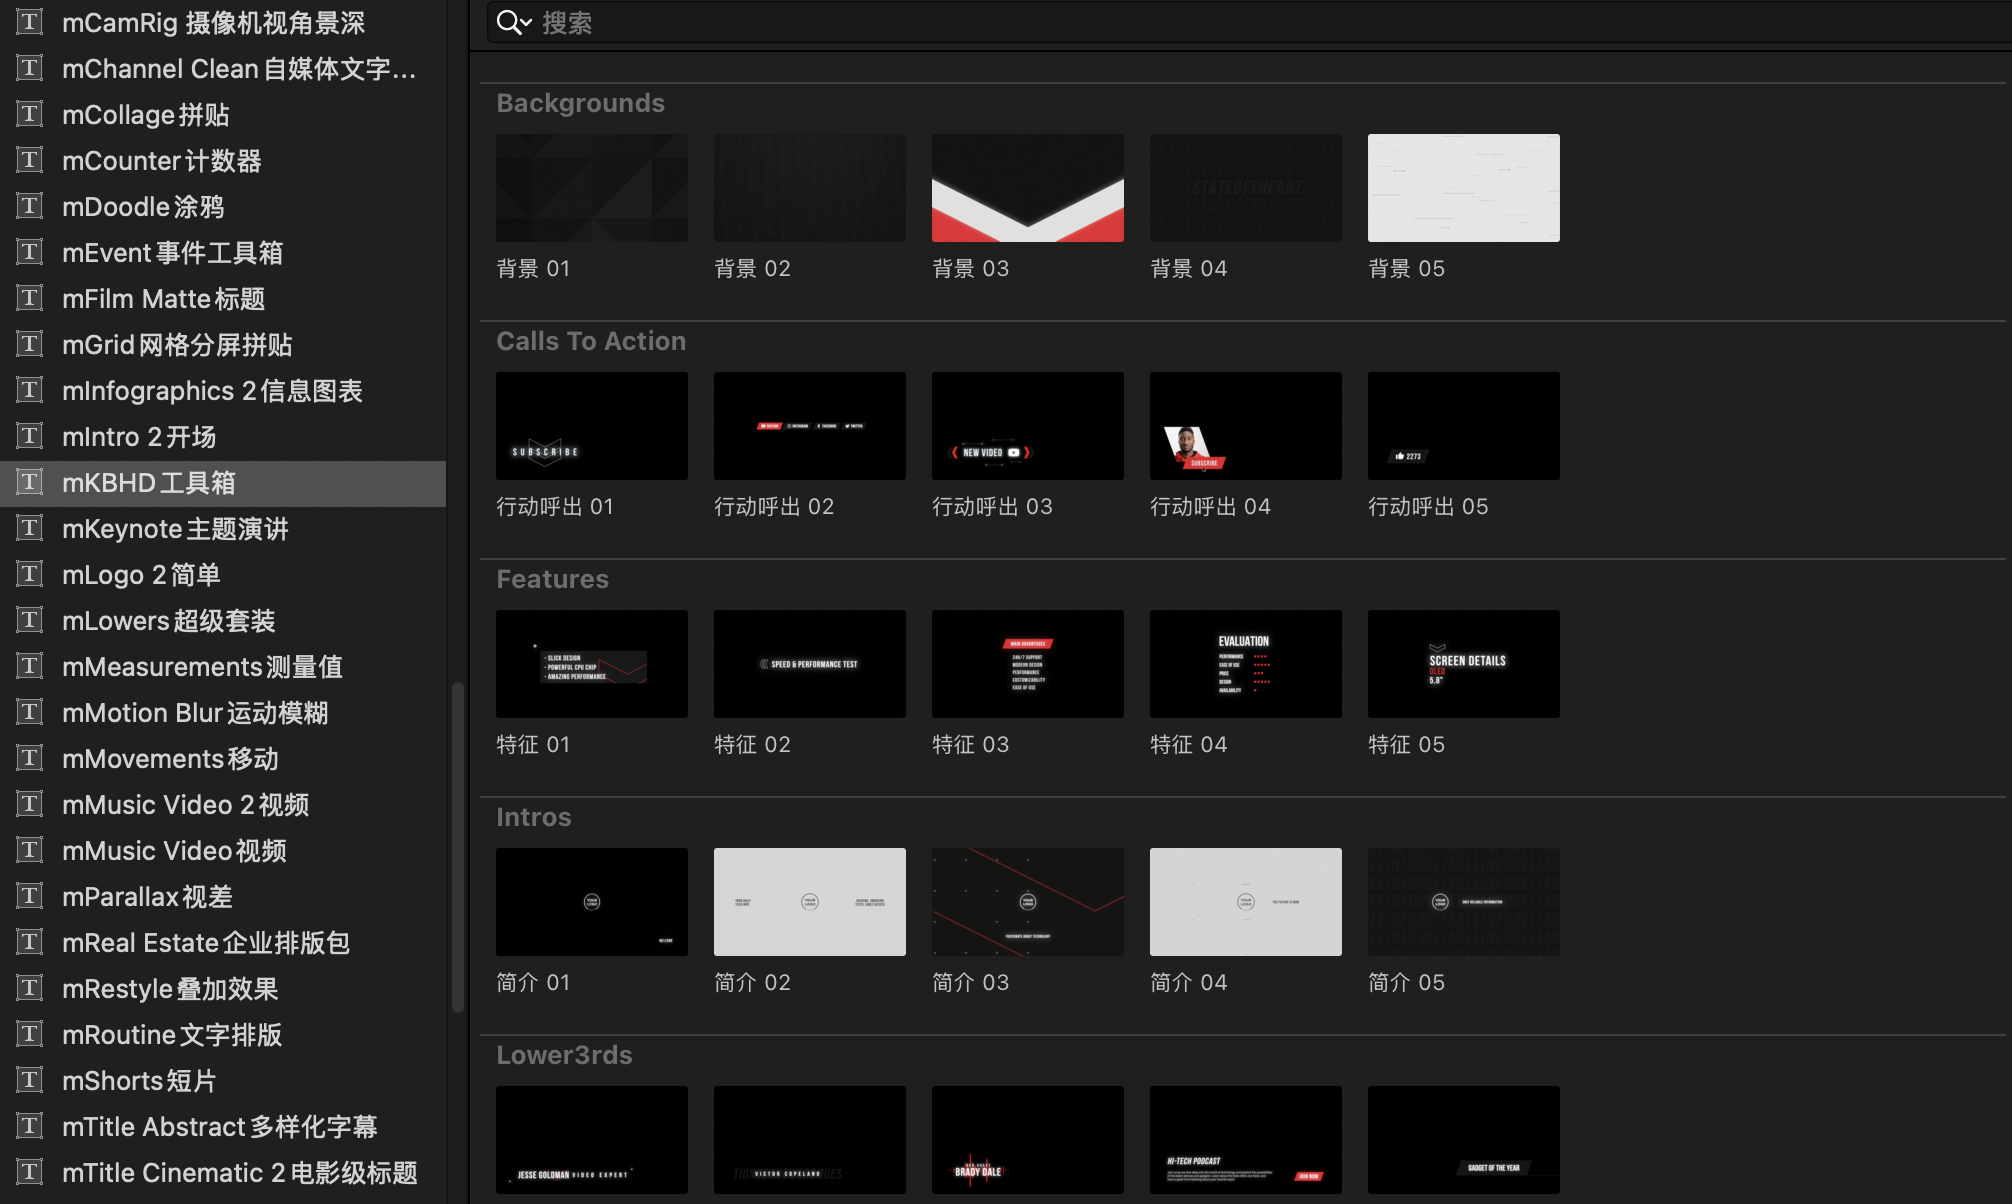Select mRestyle 叠加效果 category

(223, 988)
